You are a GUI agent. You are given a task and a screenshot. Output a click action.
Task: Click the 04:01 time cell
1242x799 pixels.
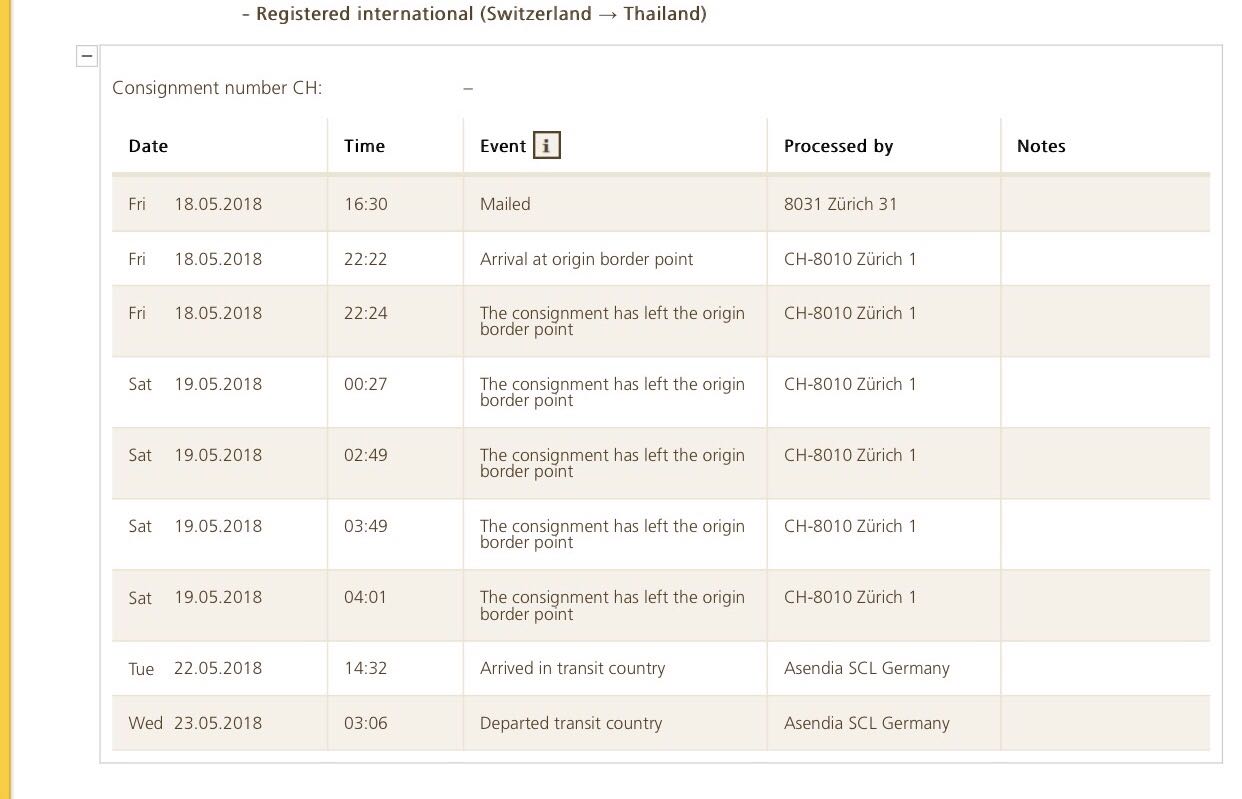(365, 597)
